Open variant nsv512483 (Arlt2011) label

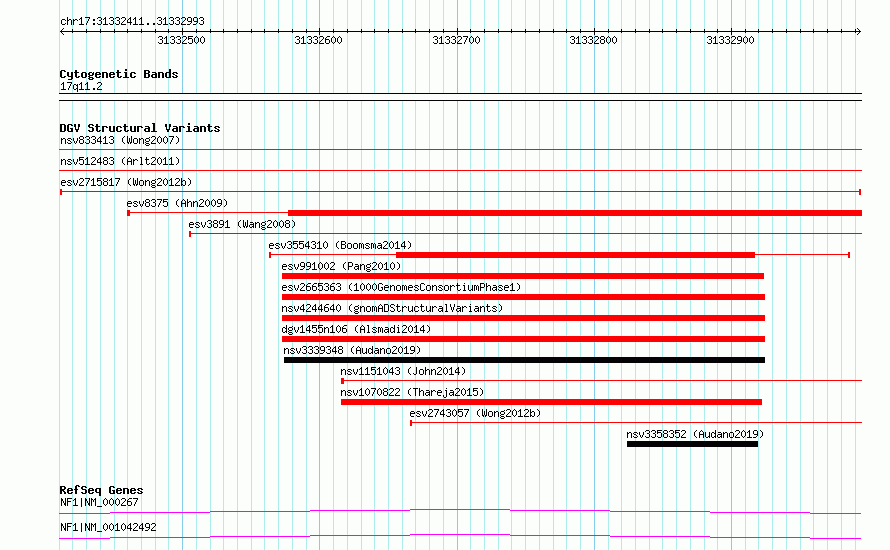120,161
